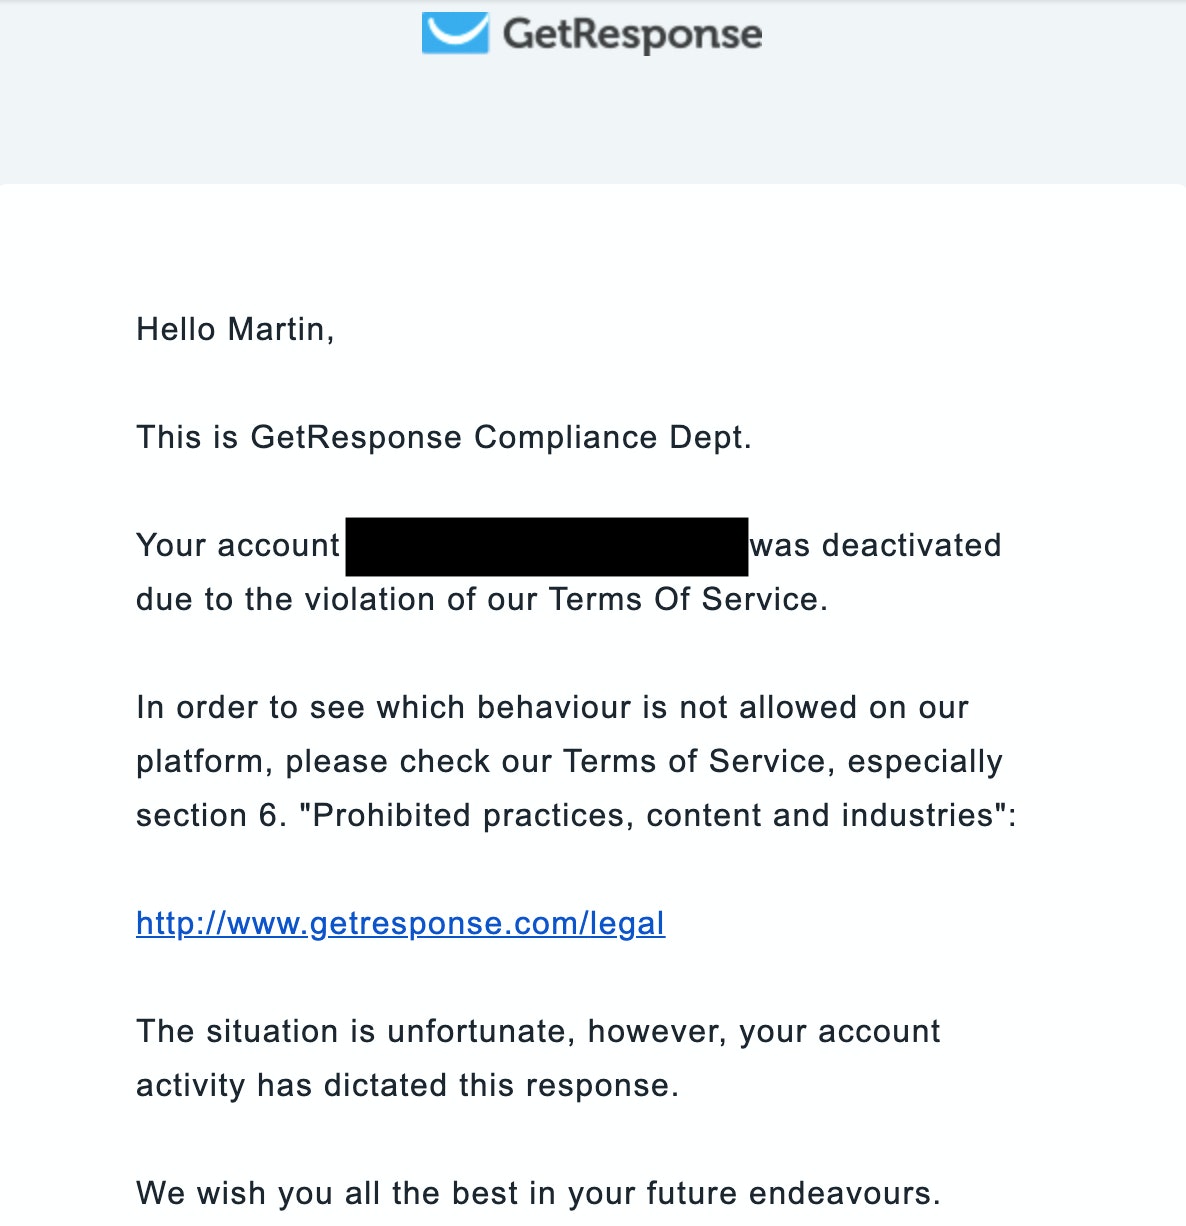Click the GetResponse envelope logo icon
The image size is (1186, 1226).
(455, 33)
